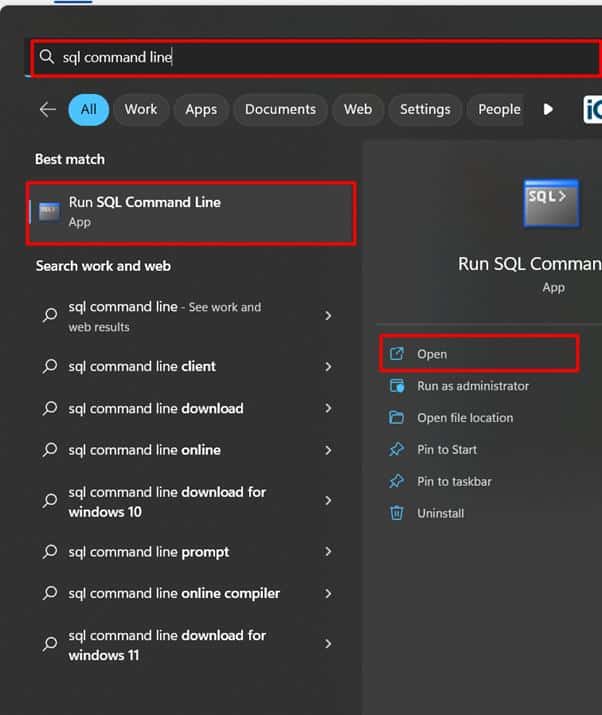
Task: Expand chevron for 'download for windows 11'
Action: [328, 644]
